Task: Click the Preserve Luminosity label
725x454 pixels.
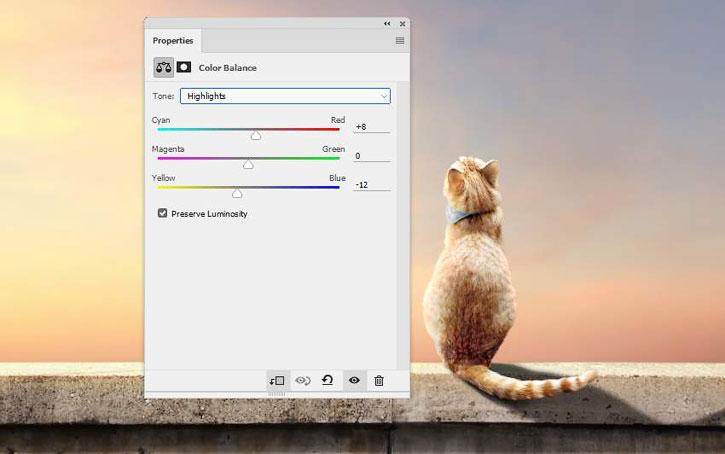Action: point(209,214)
